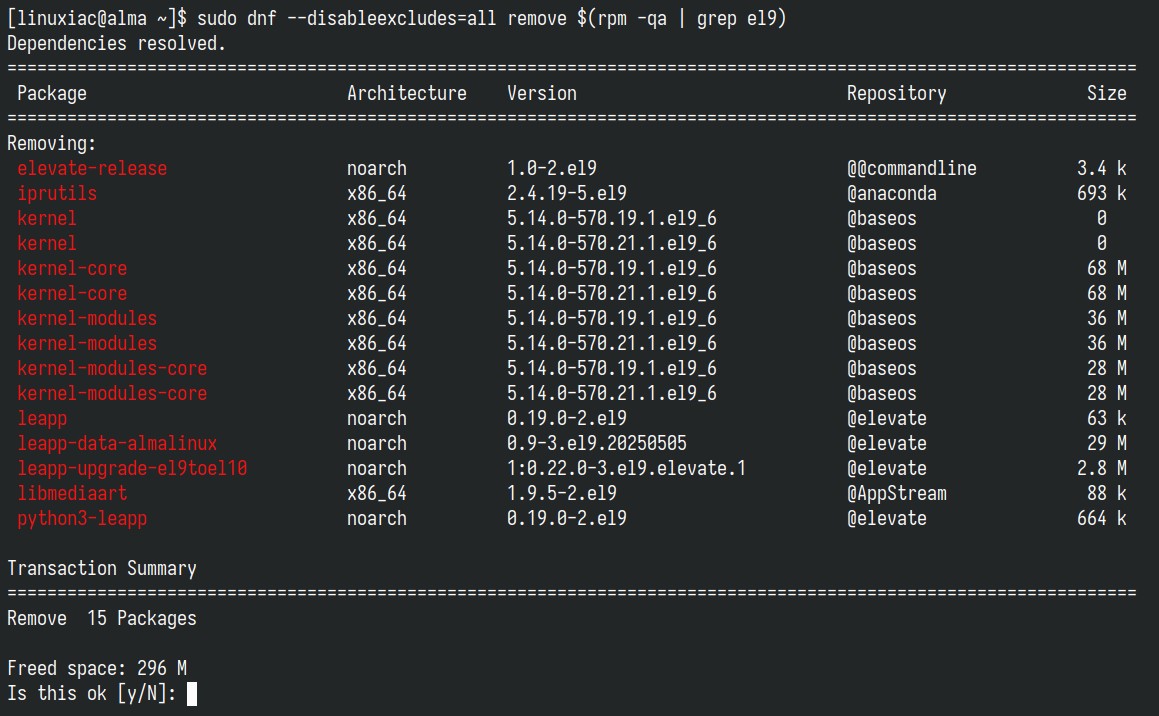The width and height of the screenshot is (1159, 716).
Task: Click the leapp-upgrade-el9toel10 package name
Action: pyautogui.click(x=132, y=468)
